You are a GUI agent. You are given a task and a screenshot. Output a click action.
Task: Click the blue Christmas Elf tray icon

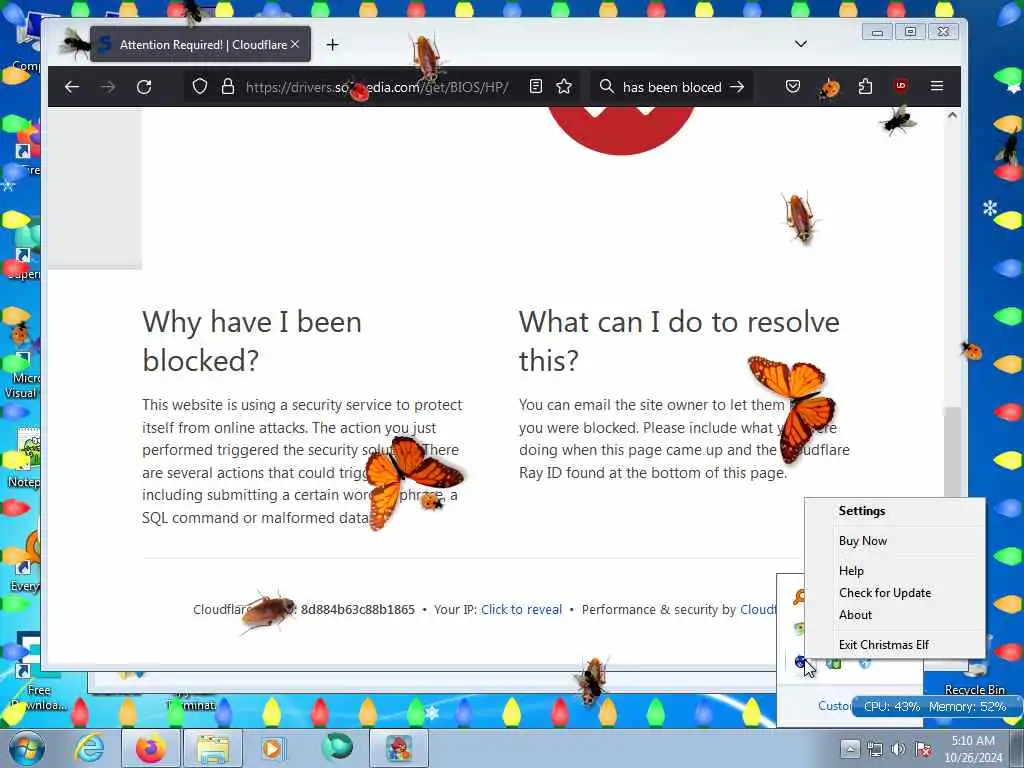[x=800, y=662]
